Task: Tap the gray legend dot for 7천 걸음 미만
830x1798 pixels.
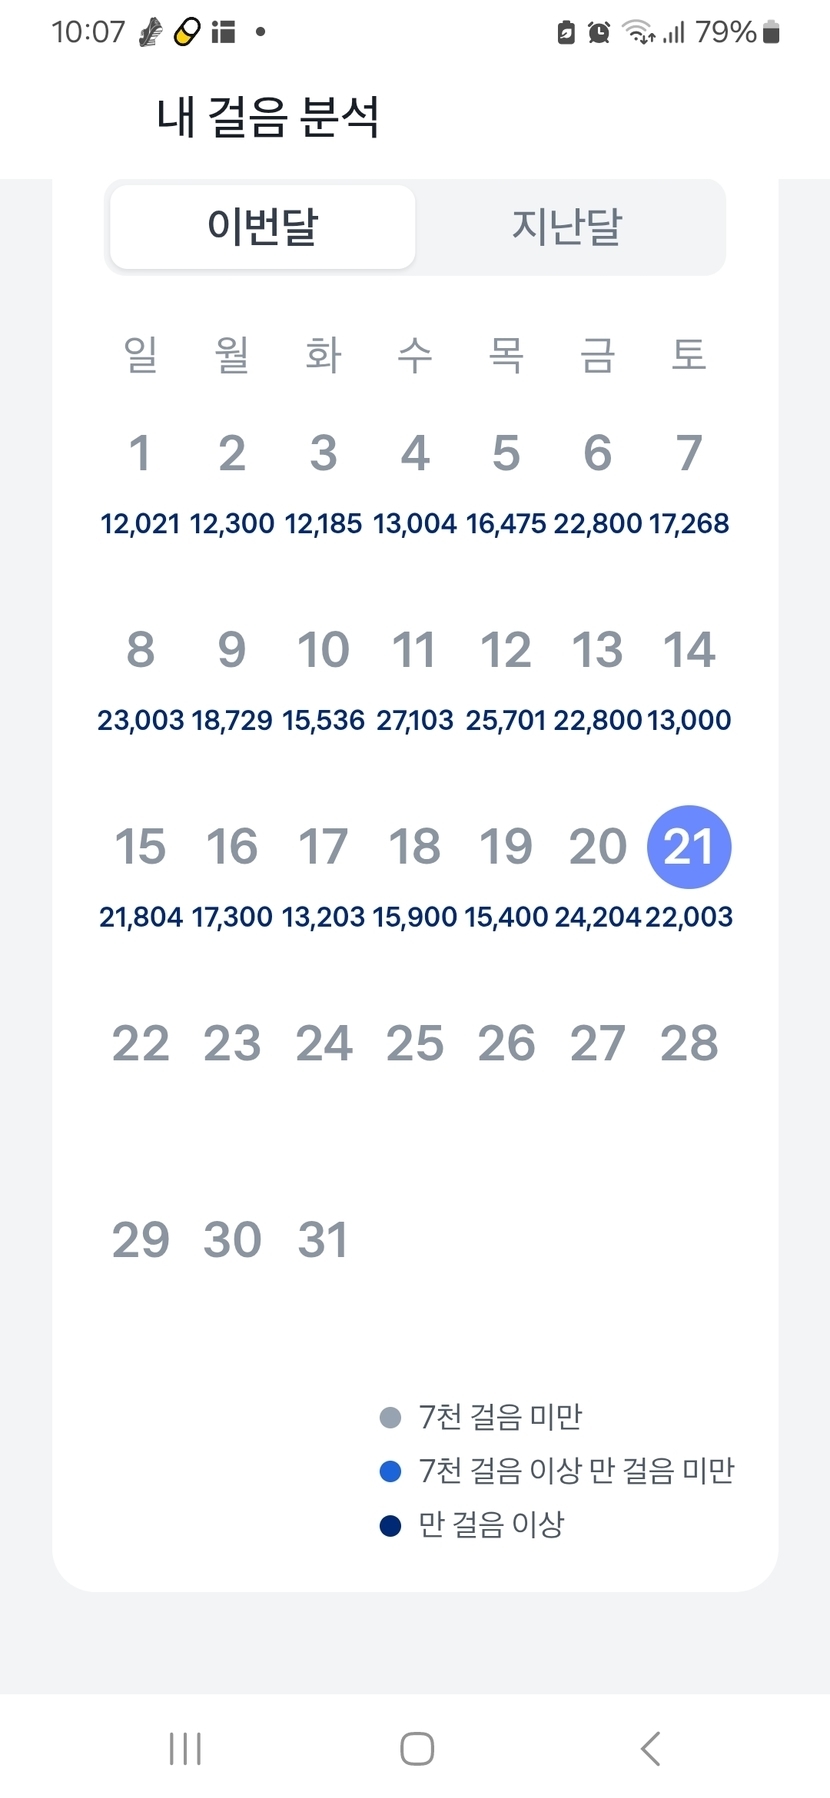Action: tap(391, 1417)
